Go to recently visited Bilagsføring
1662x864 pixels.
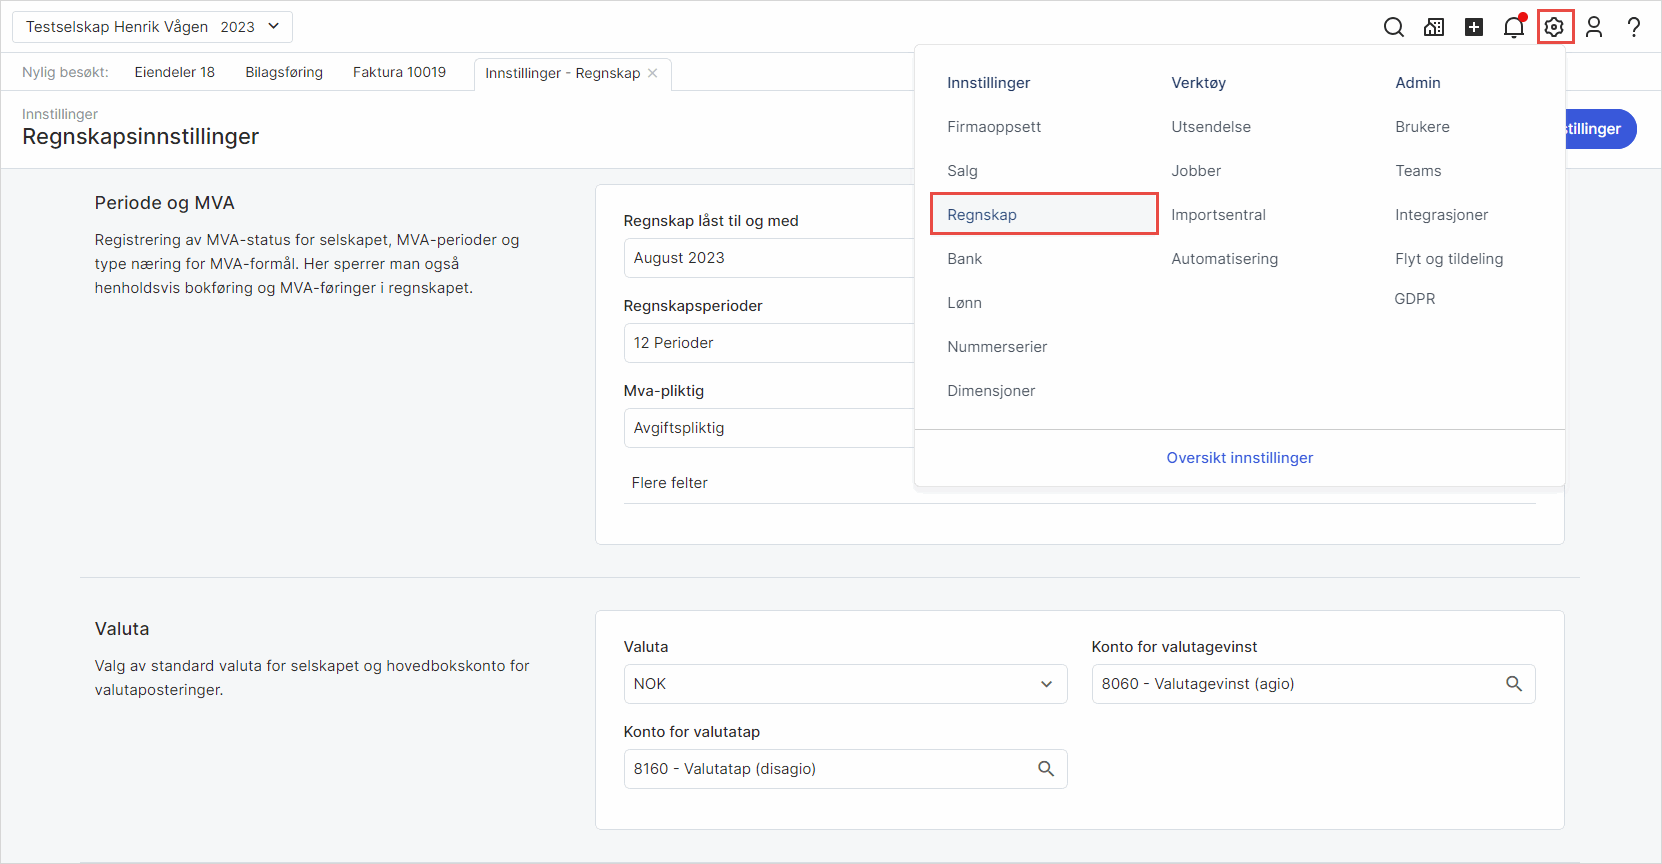(x=284, y=72)
